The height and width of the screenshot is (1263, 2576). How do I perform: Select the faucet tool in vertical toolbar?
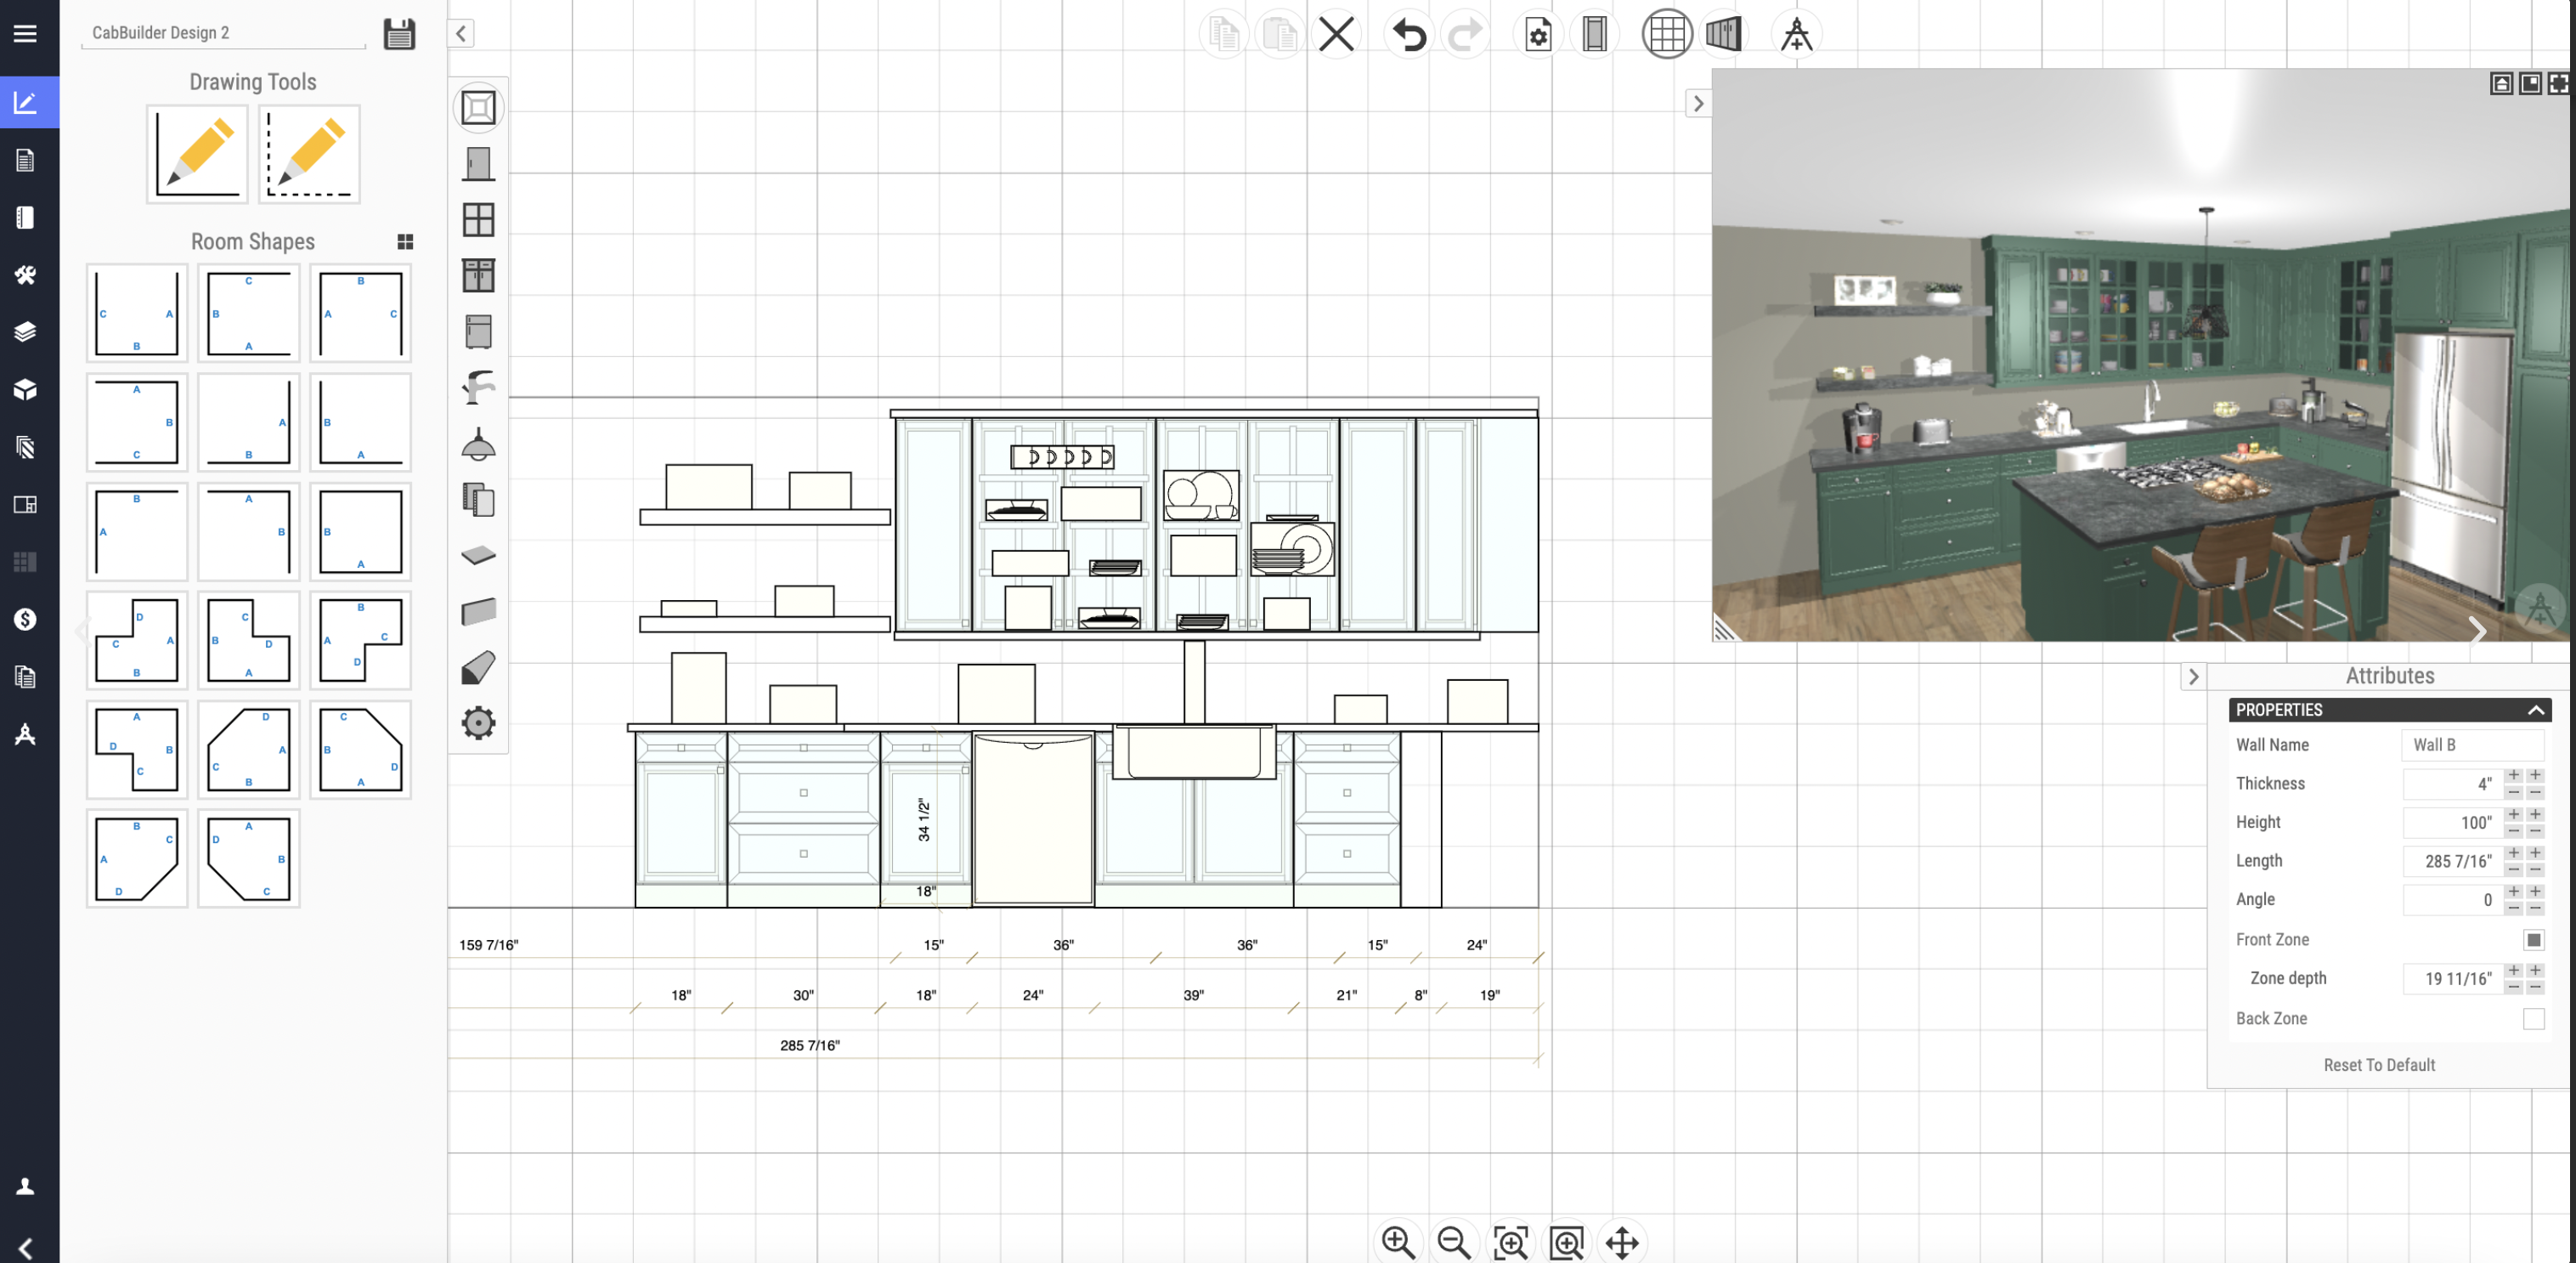478,387
